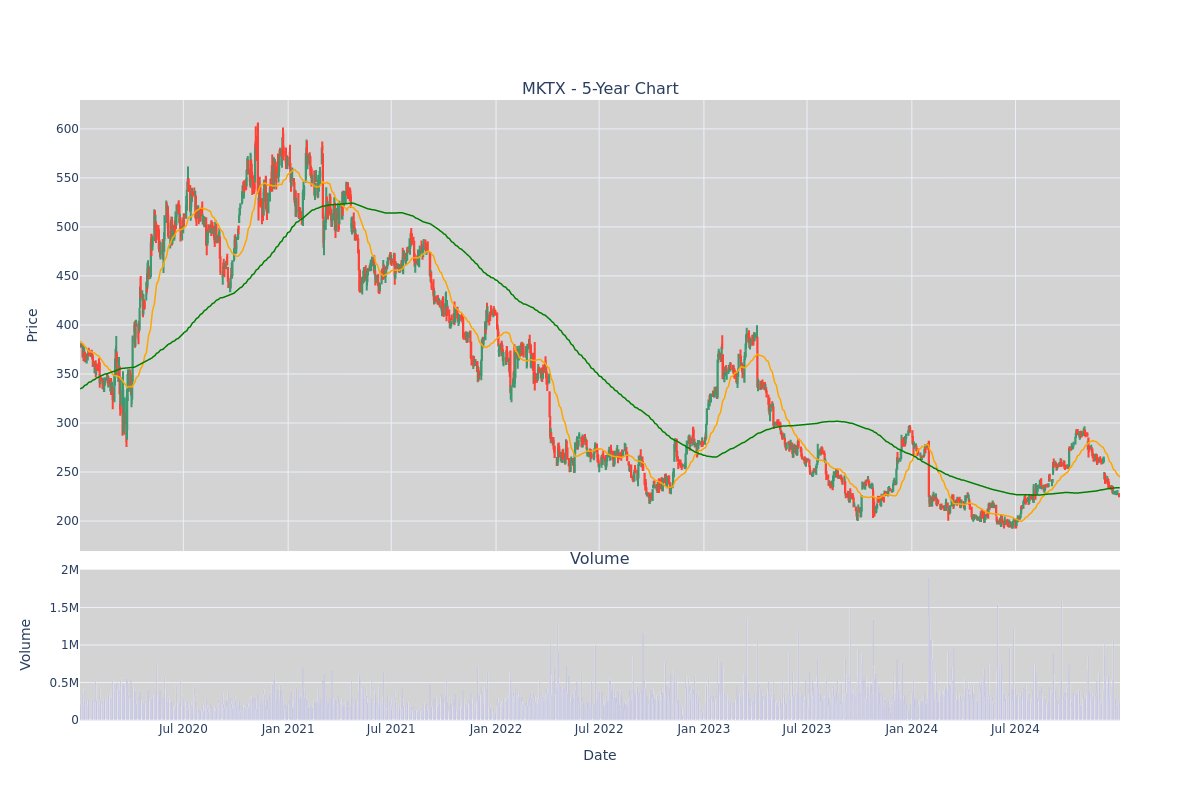Click the 450 price tick label
The height and width of the screenshot is (800, 1200).
pos(67,276)
